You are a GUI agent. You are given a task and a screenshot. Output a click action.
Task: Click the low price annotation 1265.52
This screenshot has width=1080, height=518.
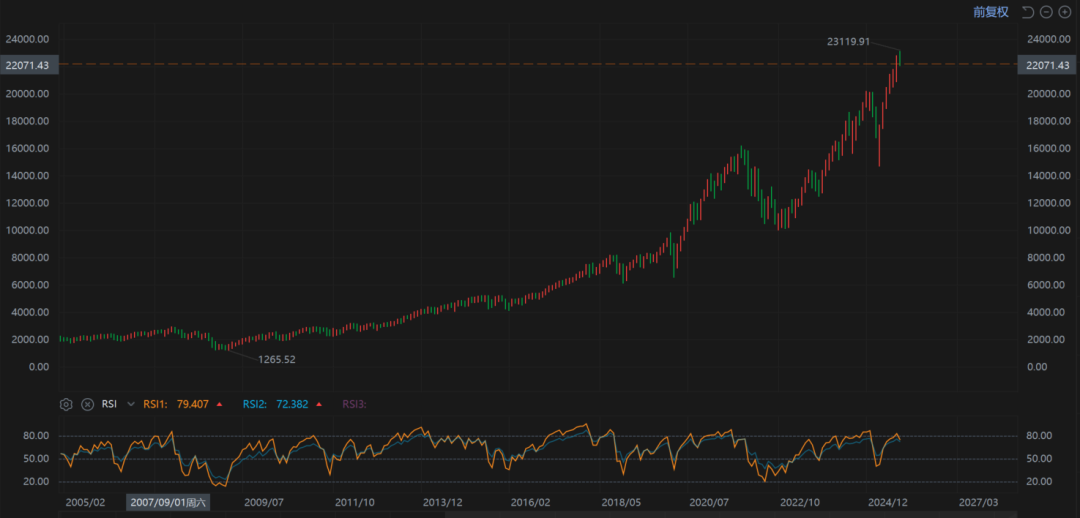[277, 359]
